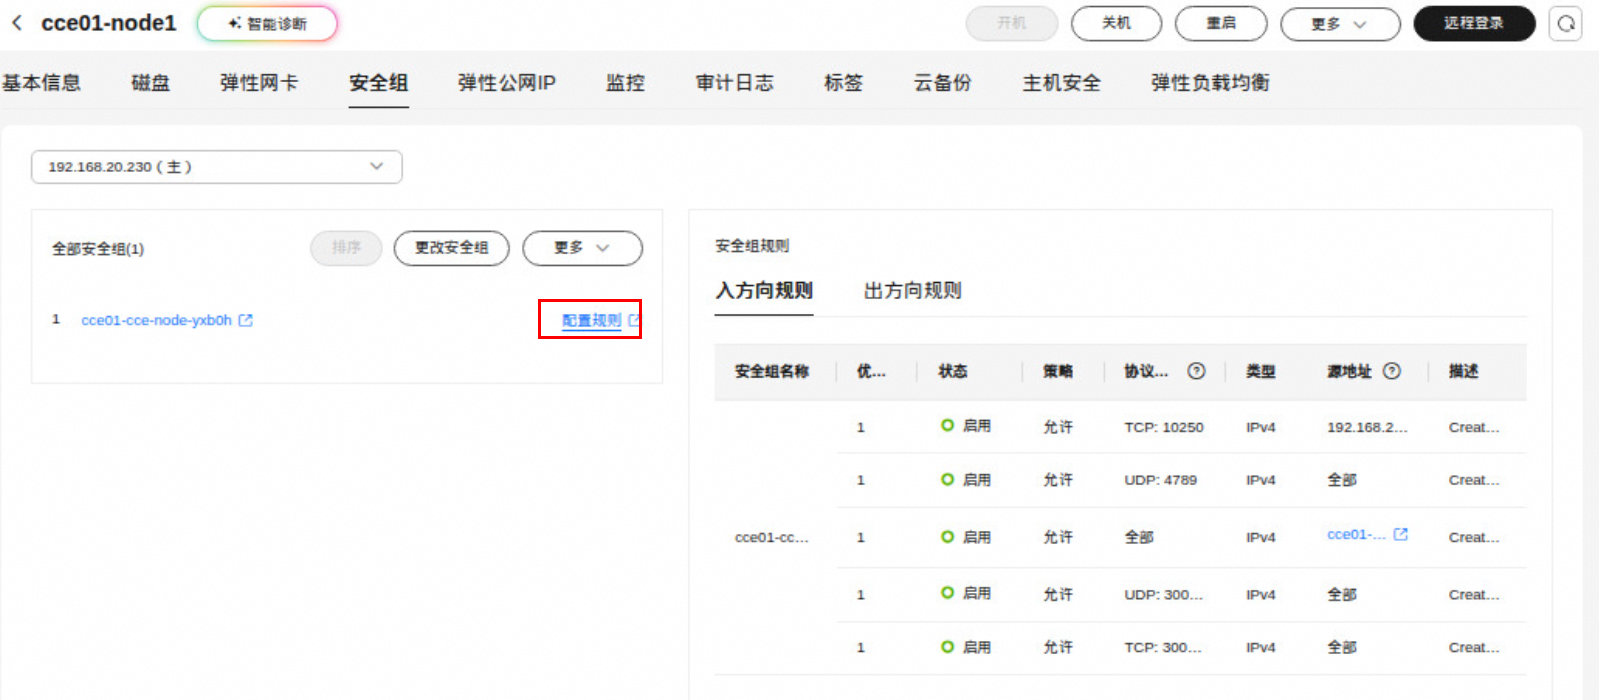Open the cce01-cce-node-yxb0h security group link

pos(156,320)
